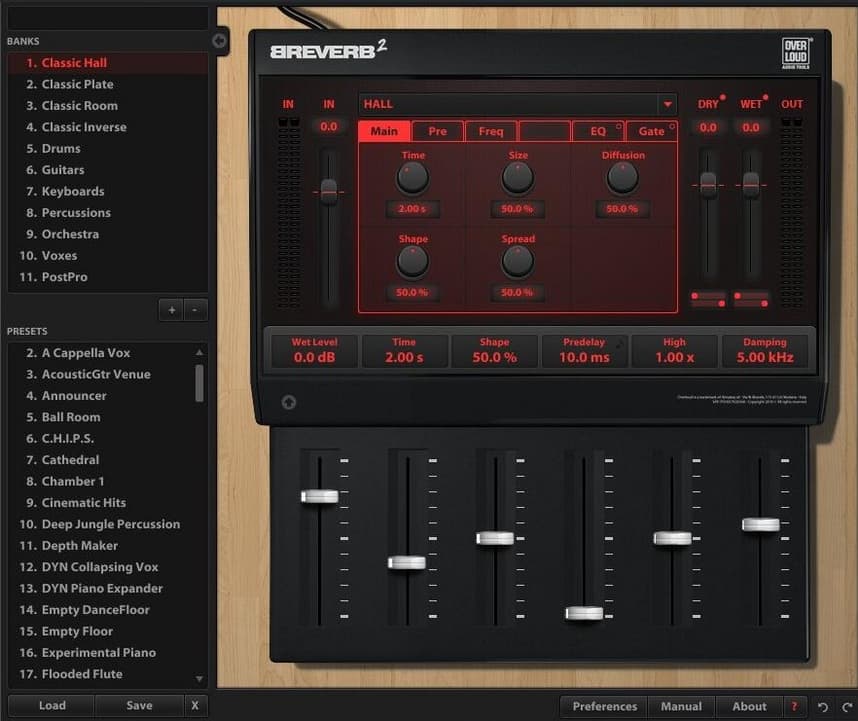Toggle the EQ tab power indicator
The width and height of the screenshot is (858, 721).
tap(619, 126)
